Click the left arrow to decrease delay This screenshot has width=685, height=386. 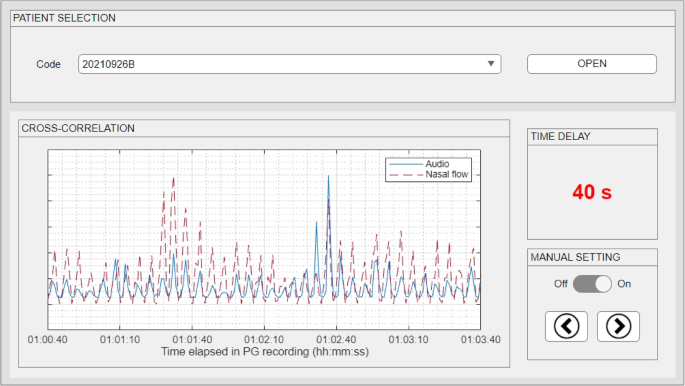pyautogui.click(x=566, y=326)
